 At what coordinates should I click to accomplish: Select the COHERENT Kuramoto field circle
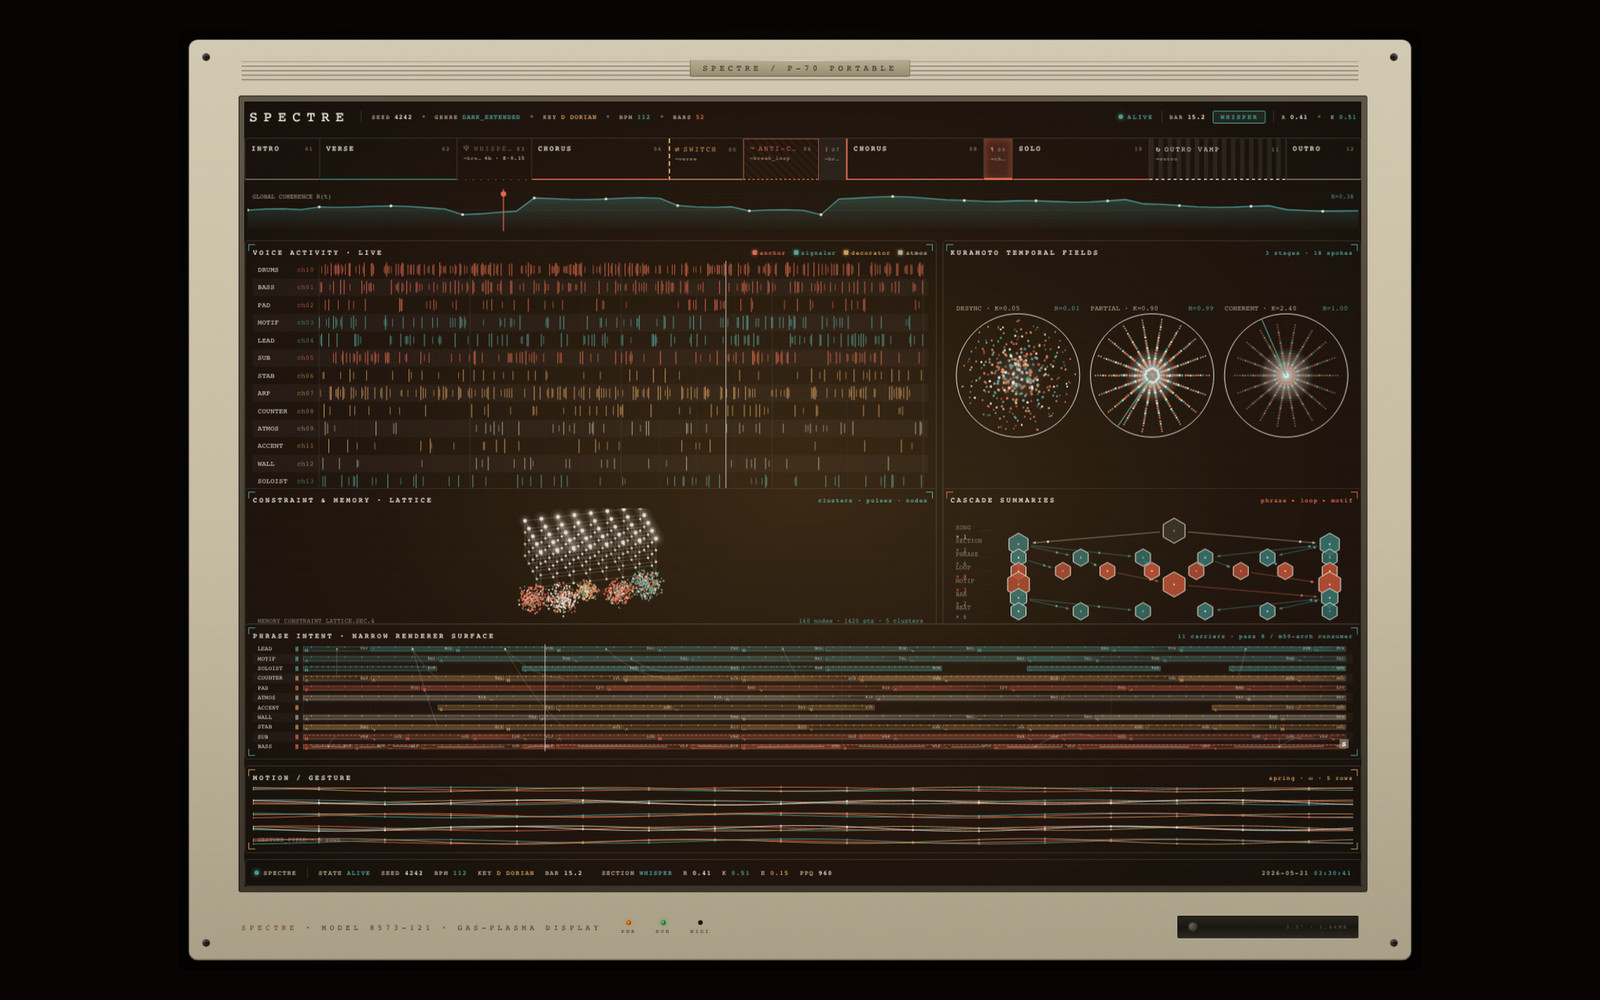pos(1286,376)
